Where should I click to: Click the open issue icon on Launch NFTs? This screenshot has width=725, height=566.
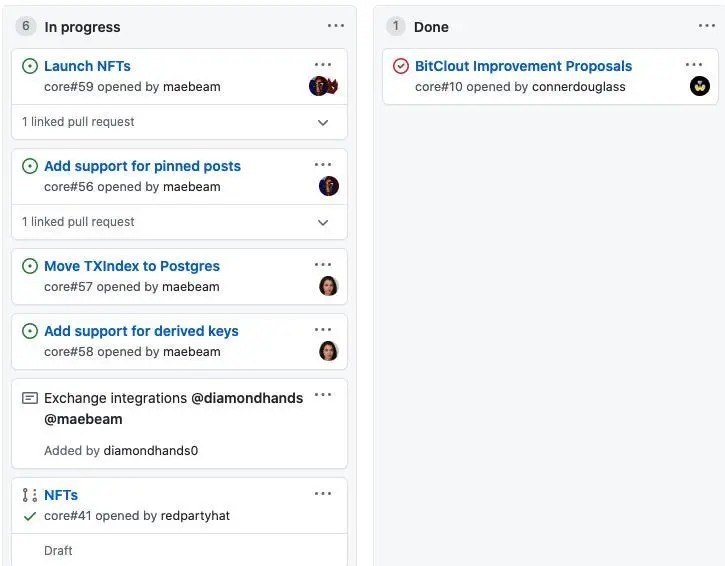tap(30, 66)
